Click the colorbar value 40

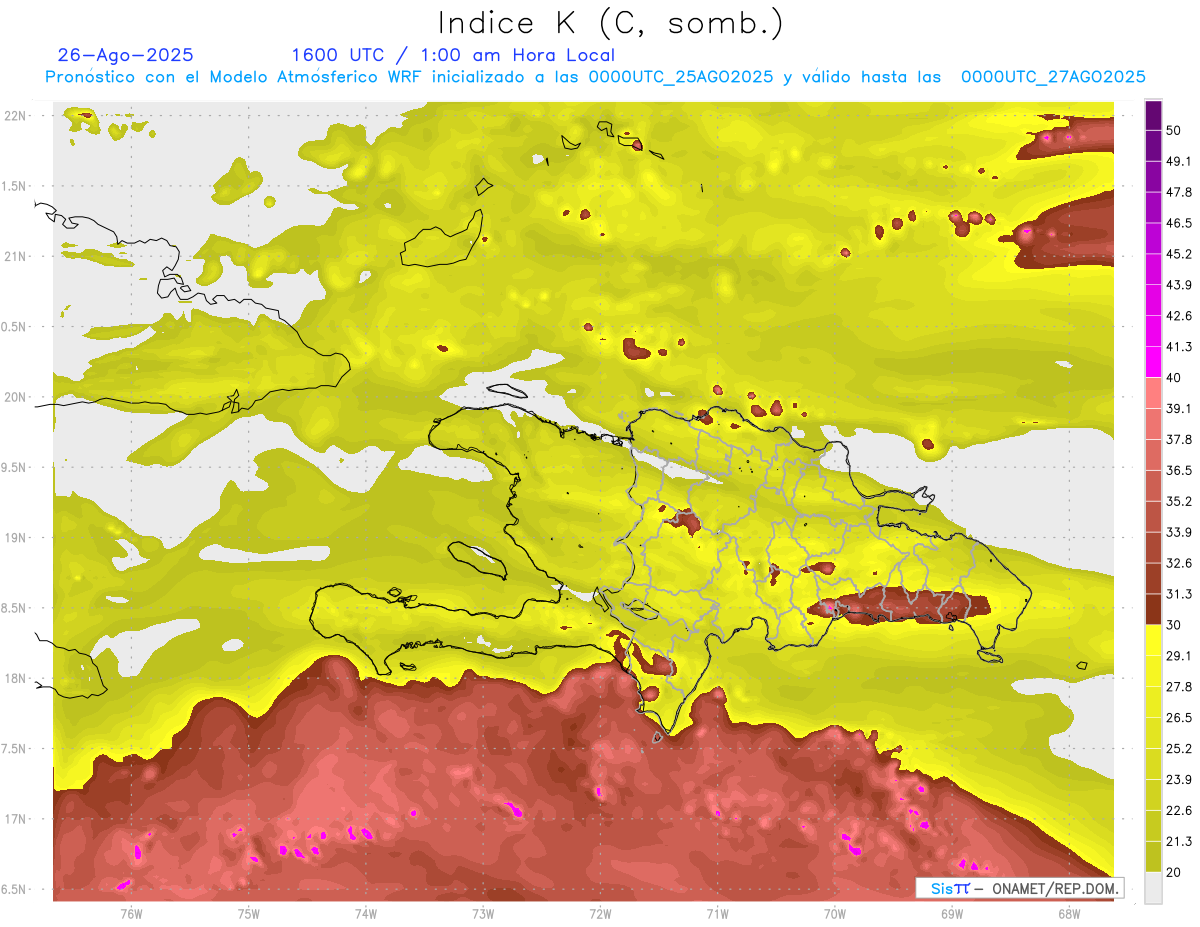tap(1174, 378)
